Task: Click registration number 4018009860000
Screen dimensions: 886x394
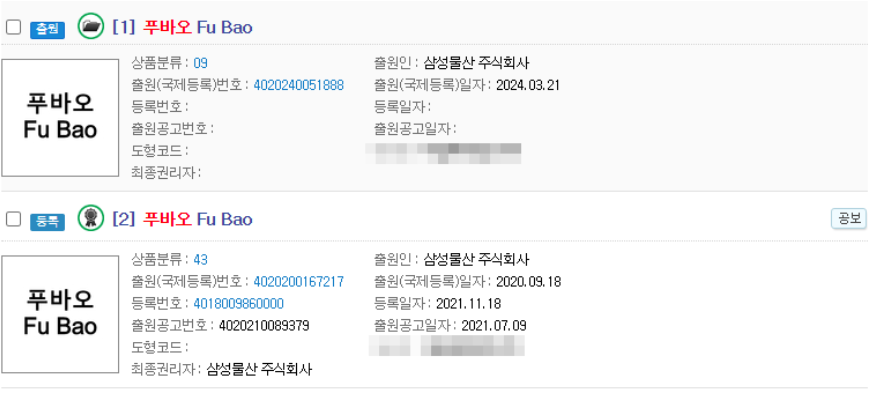Action: pos(238,304)
